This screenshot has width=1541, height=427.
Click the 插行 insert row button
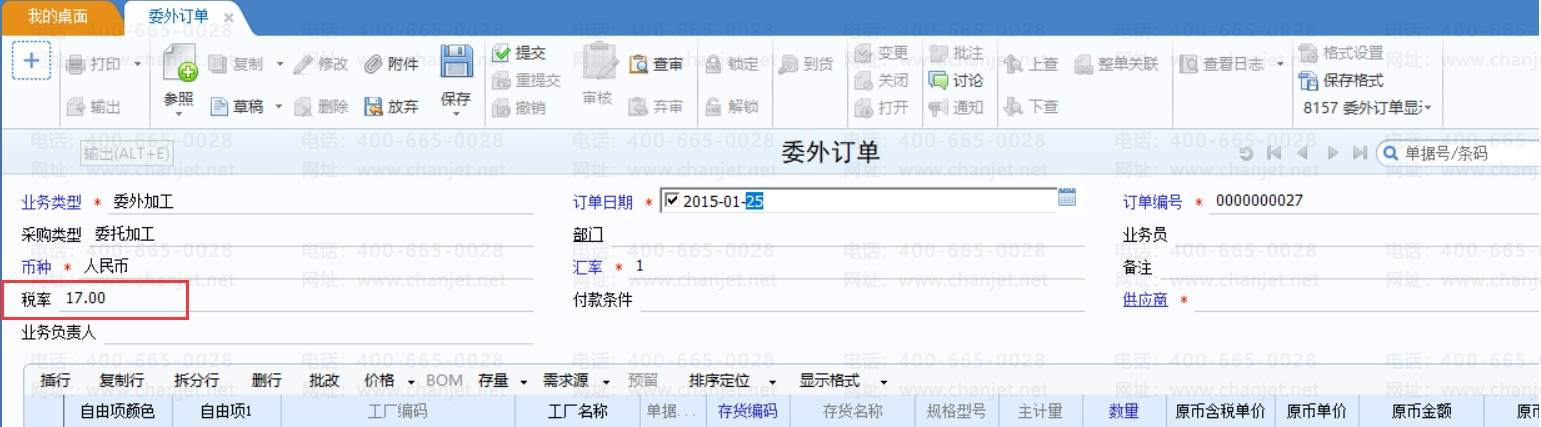(55, 381)
